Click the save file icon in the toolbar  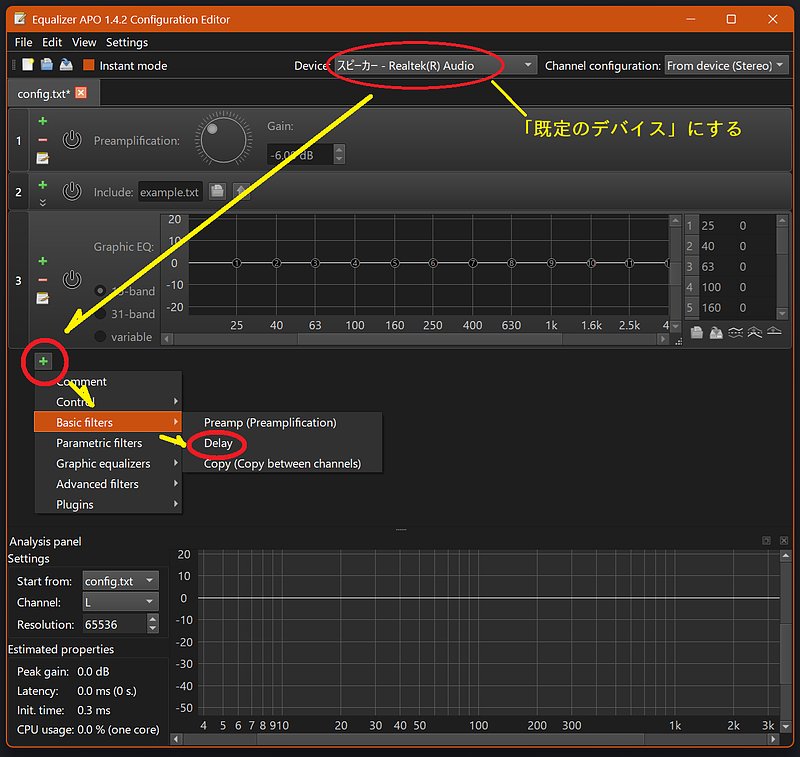(66, 65)
